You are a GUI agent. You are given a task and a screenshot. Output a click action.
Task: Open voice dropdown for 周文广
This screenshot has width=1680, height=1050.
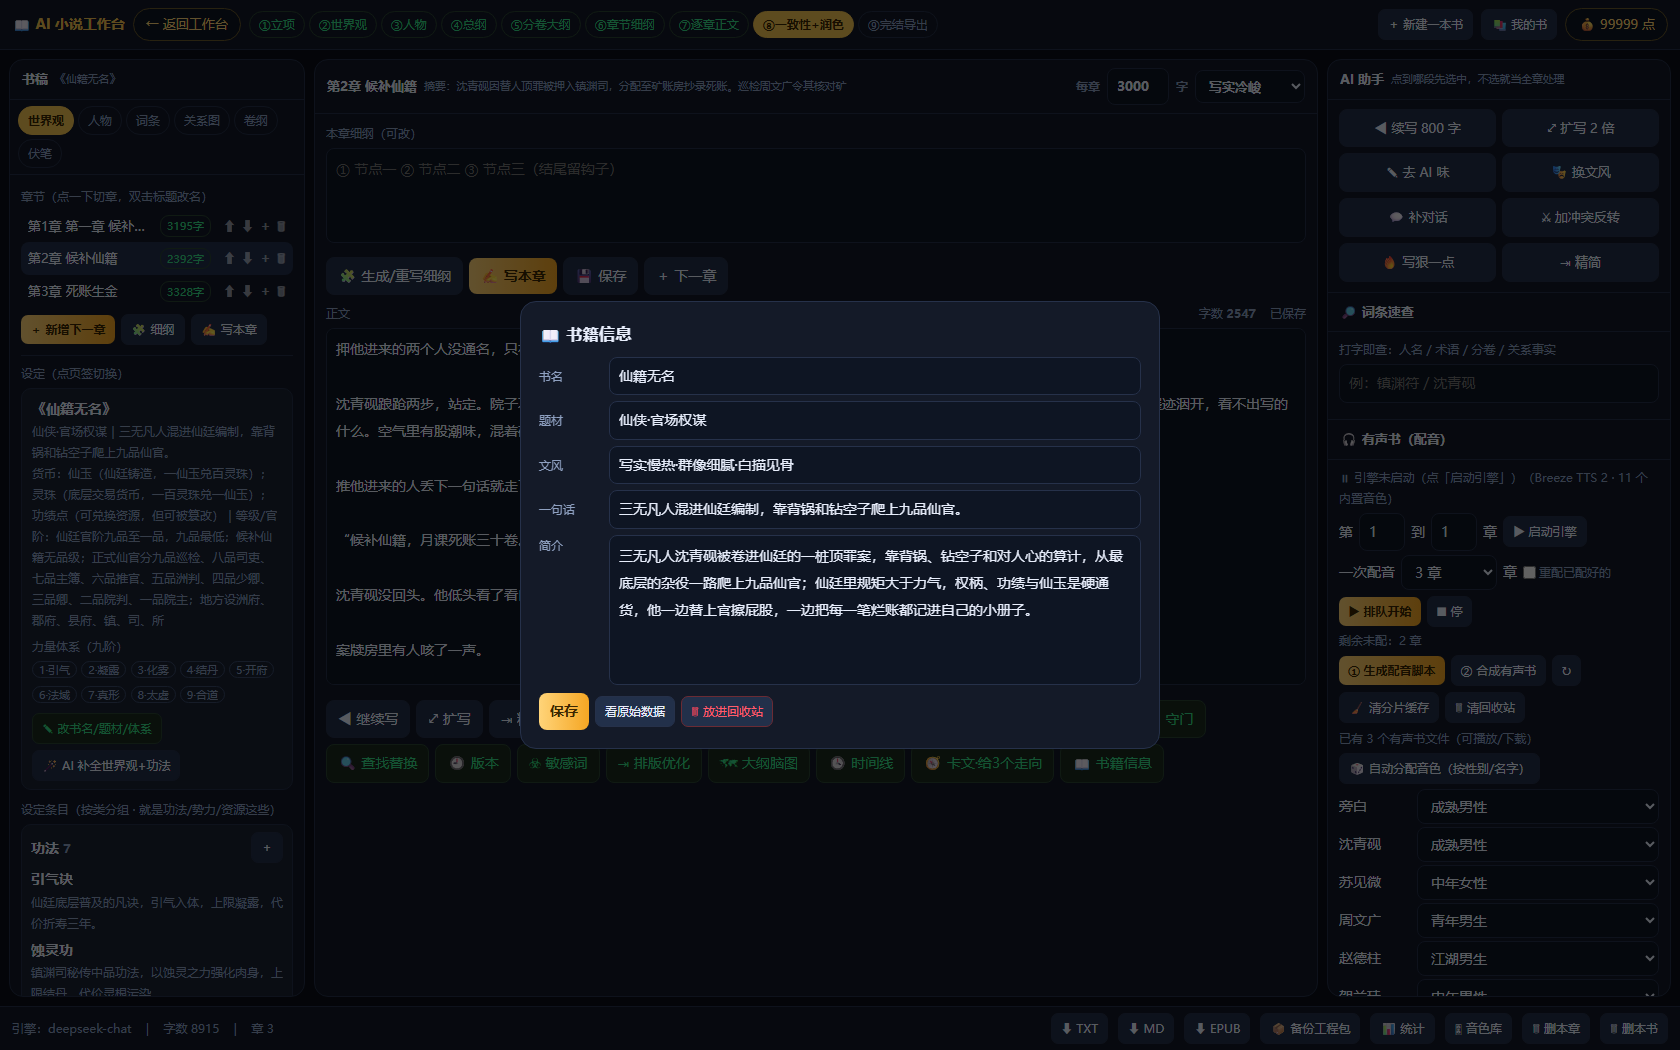tap(1538, 920)
